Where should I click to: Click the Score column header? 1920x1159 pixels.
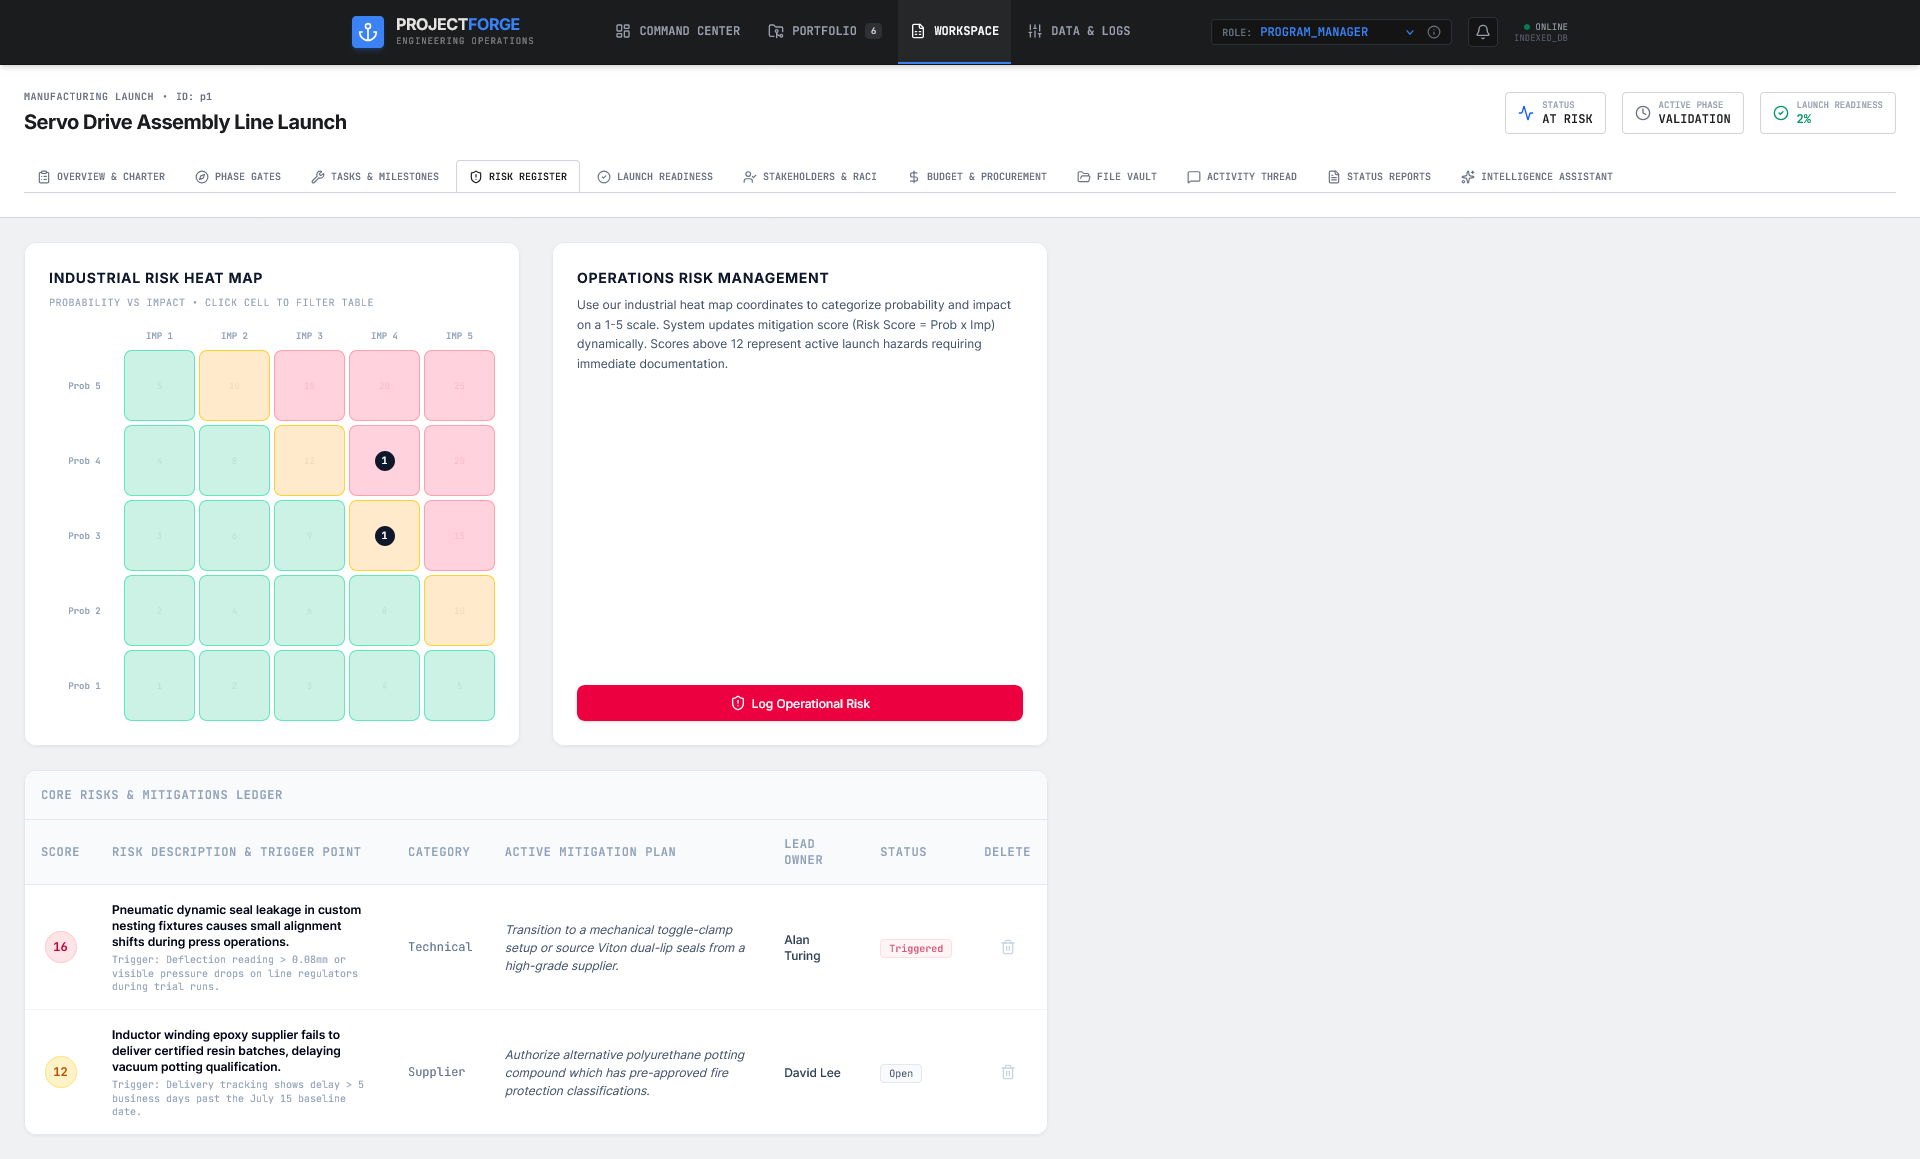[60, 852]
